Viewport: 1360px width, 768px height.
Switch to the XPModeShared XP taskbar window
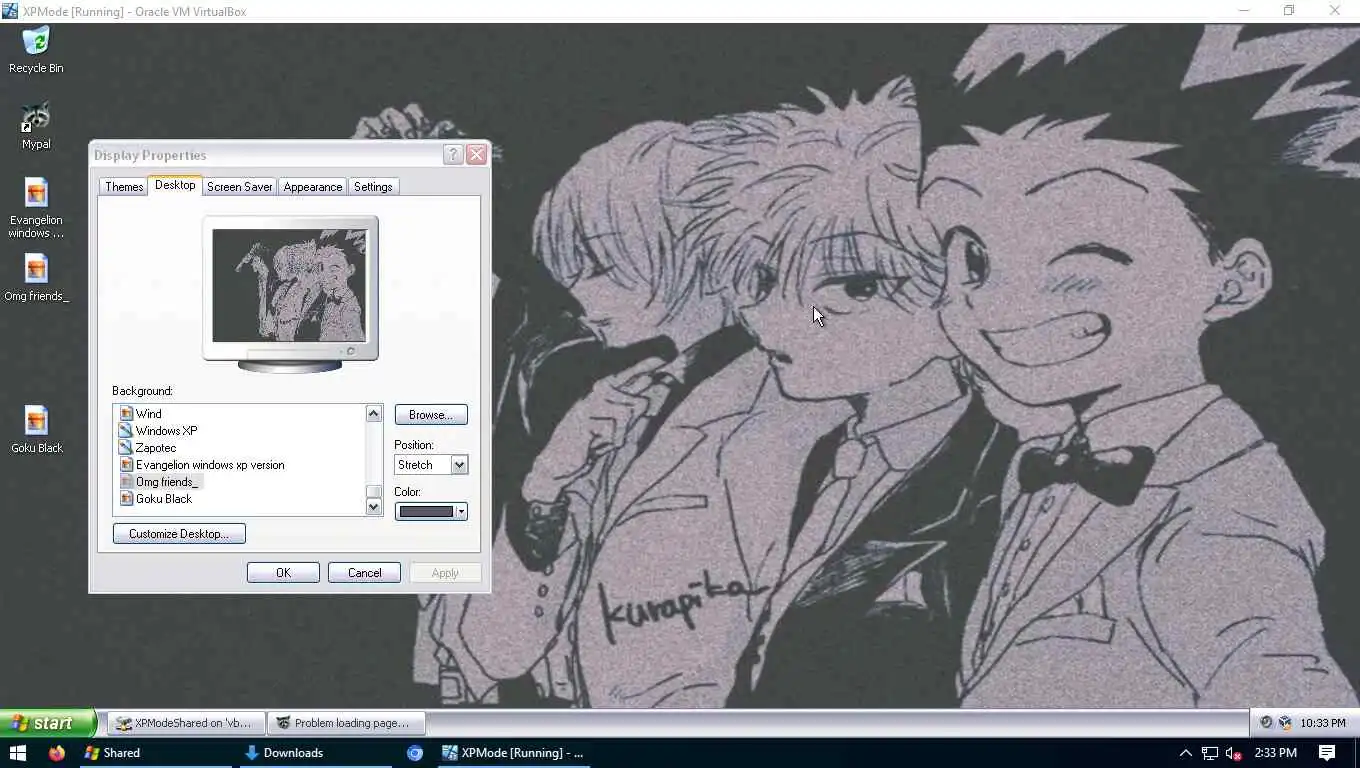(x=186, y=723)
